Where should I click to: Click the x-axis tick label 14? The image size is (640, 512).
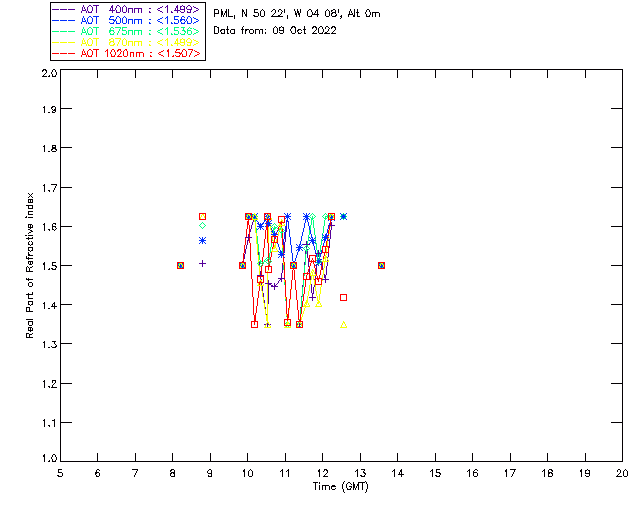point(398,473)
